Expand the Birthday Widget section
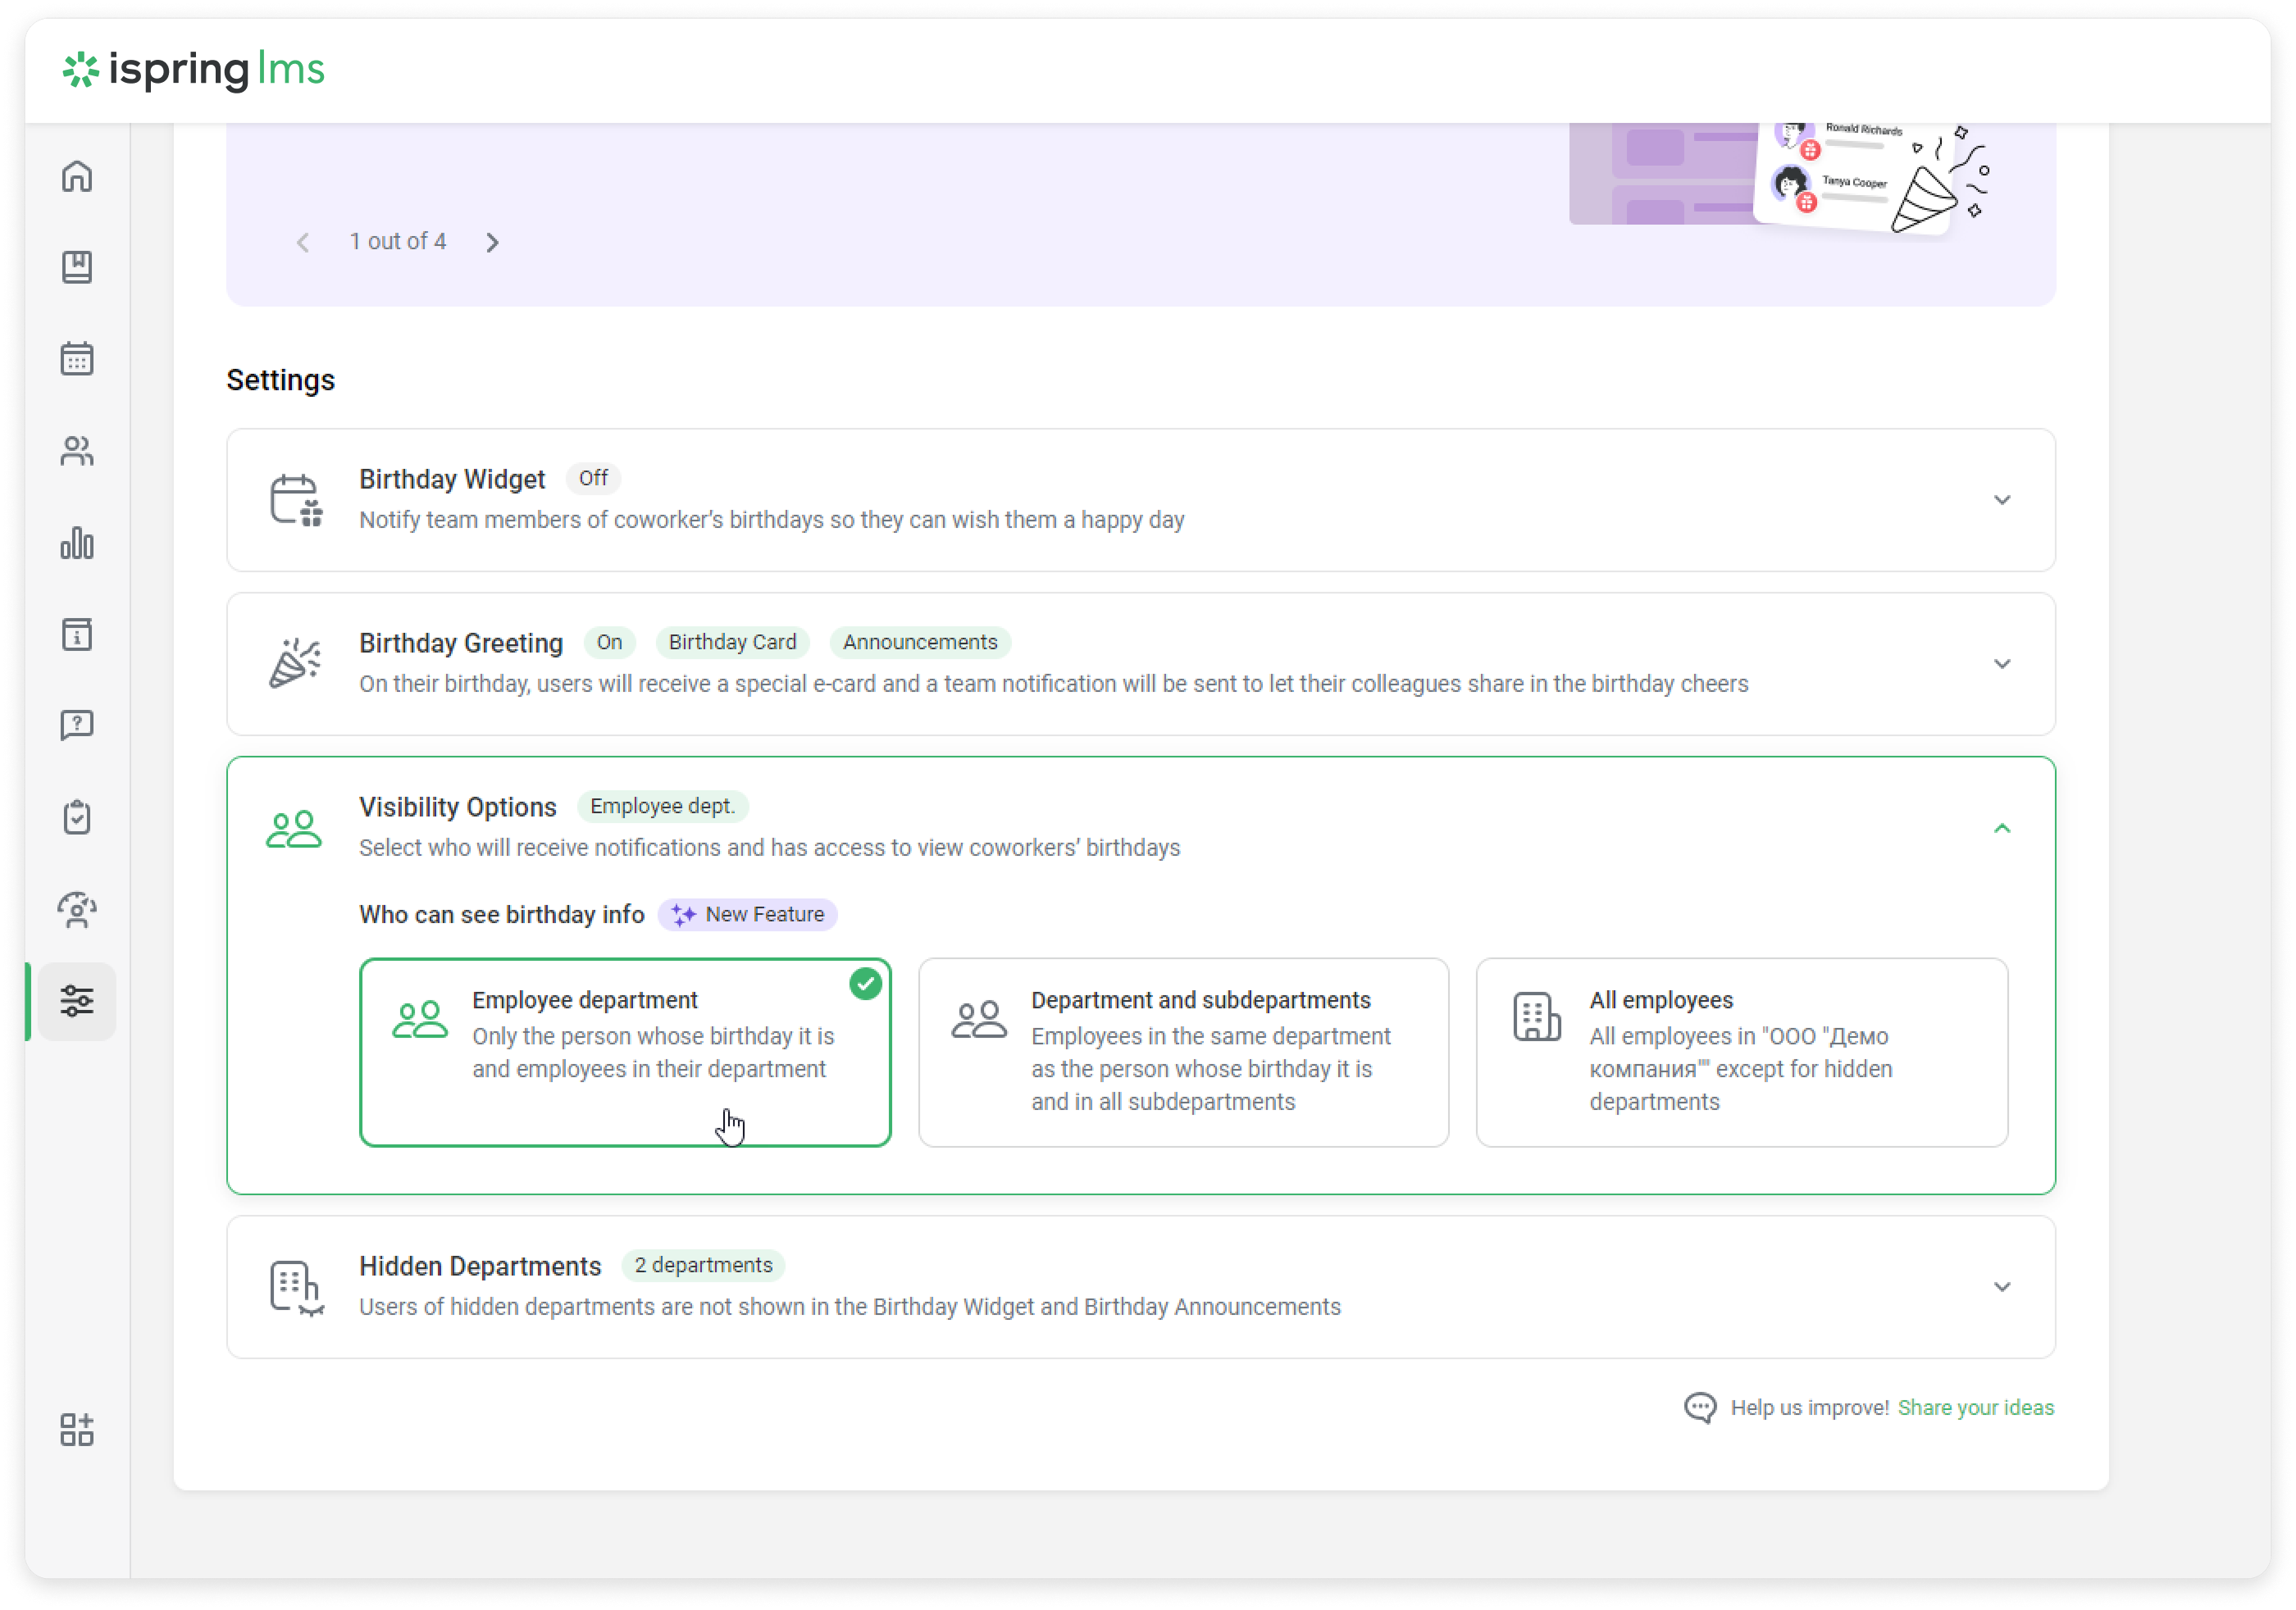This screenshot has width=2296, height=1610. click(2001, 500)
